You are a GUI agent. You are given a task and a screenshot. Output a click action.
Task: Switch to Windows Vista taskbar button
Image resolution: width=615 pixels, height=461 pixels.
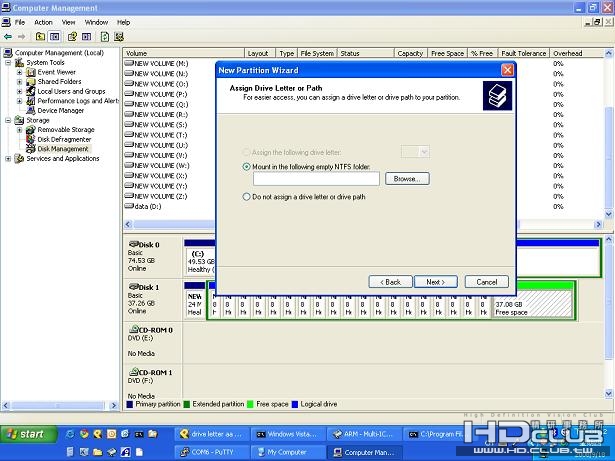click(x=288, y=434)
